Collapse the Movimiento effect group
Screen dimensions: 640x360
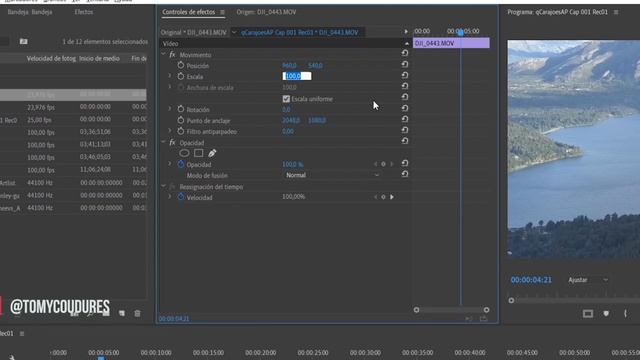pos(164,54)
